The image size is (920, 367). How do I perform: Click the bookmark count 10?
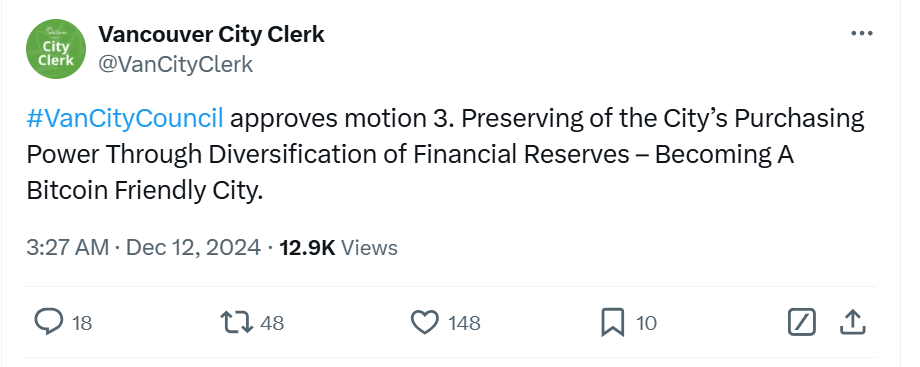647,323
